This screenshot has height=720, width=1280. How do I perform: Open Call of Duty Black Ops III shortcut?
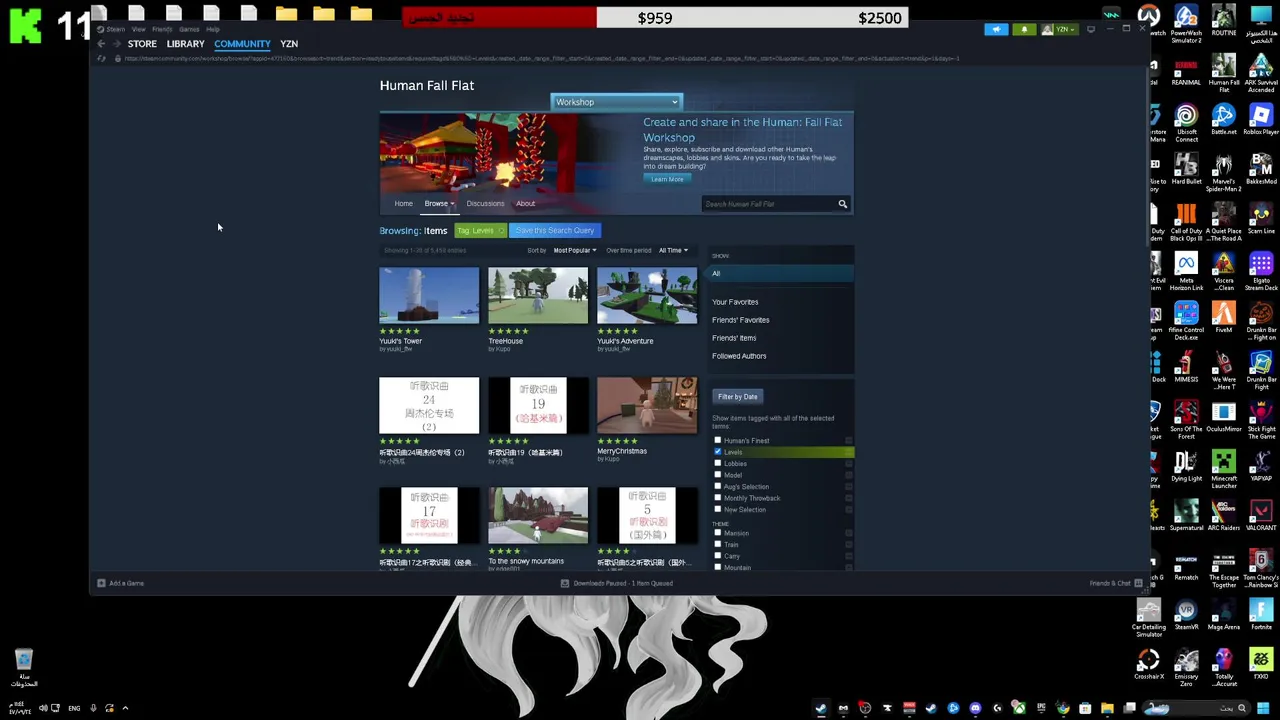tap(1186, 222)
